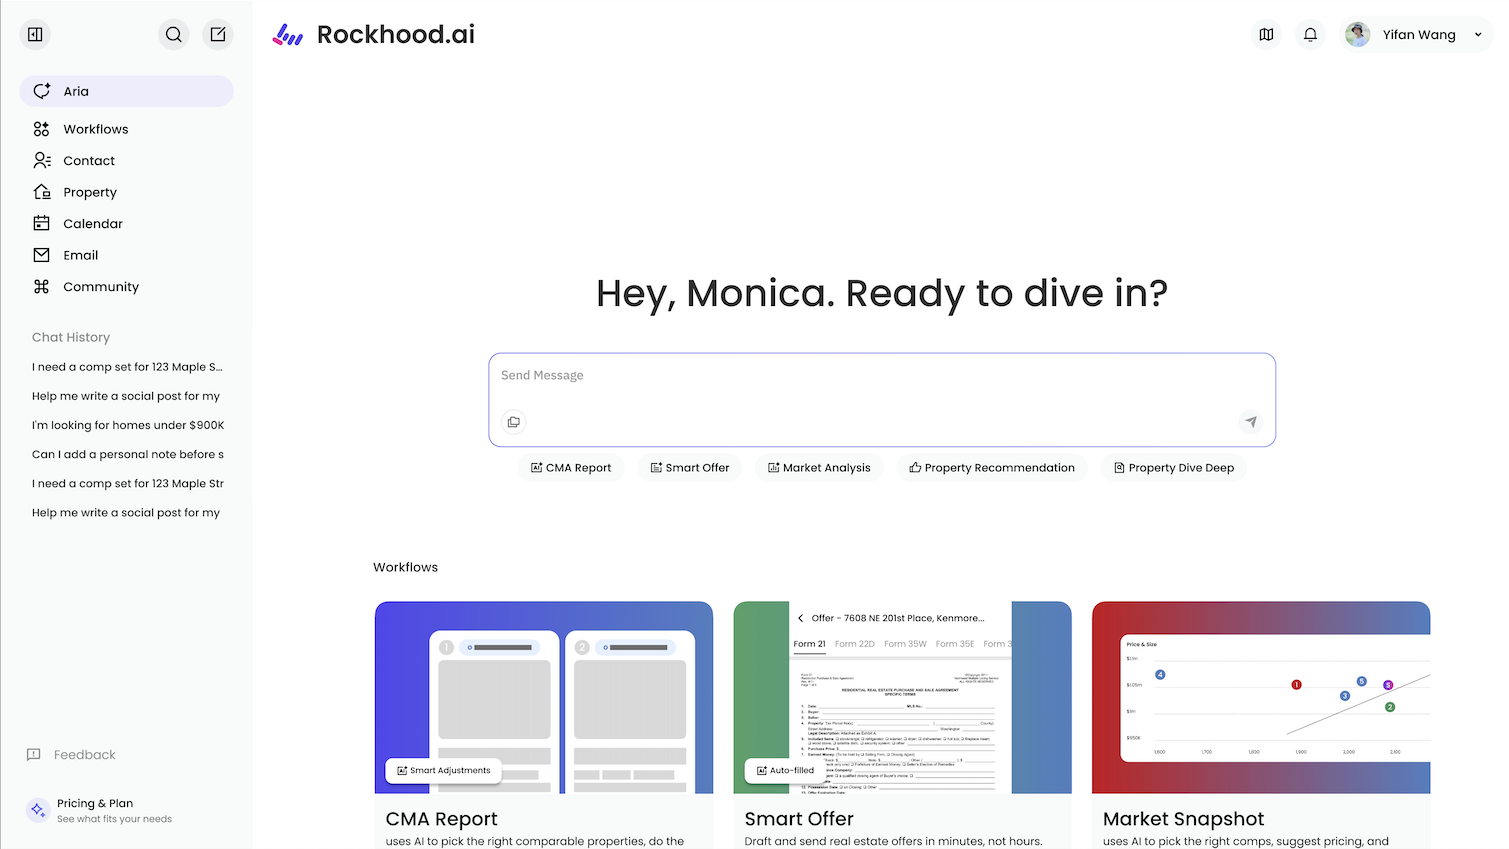Screen dimensions: 1509x849
Task: Select Form 21 tab in offer preview
Action: (x=809, y=644)
